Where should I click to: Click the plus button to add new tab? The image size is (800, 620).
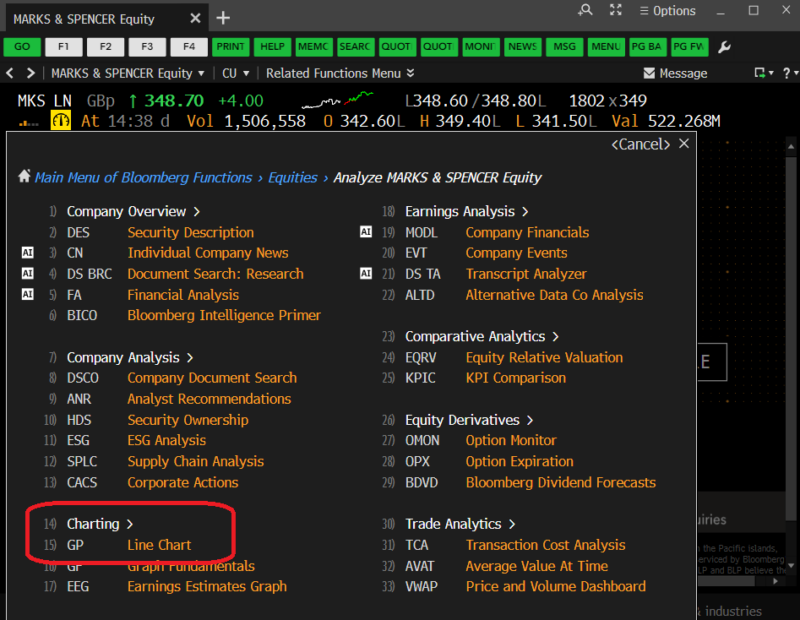tap(222, 17)
